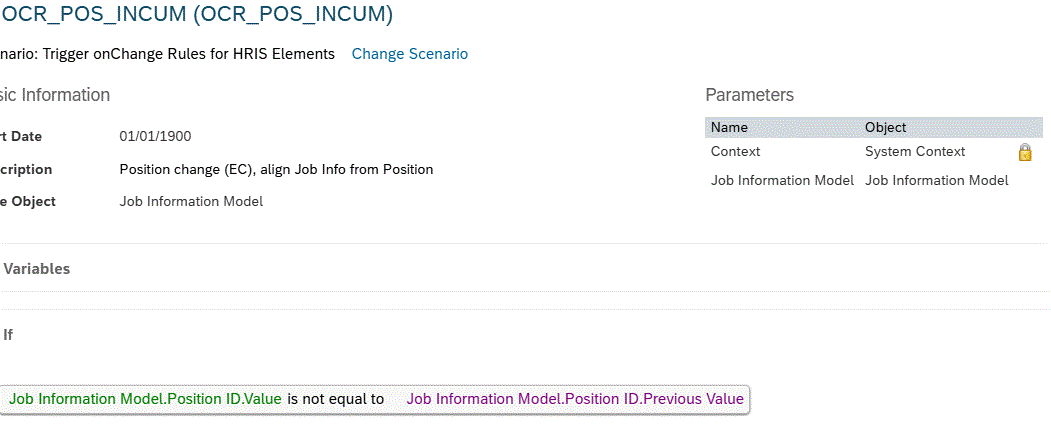1051x431 pixels.
Task: Click the System Context object value
Action: coord(915,152)
